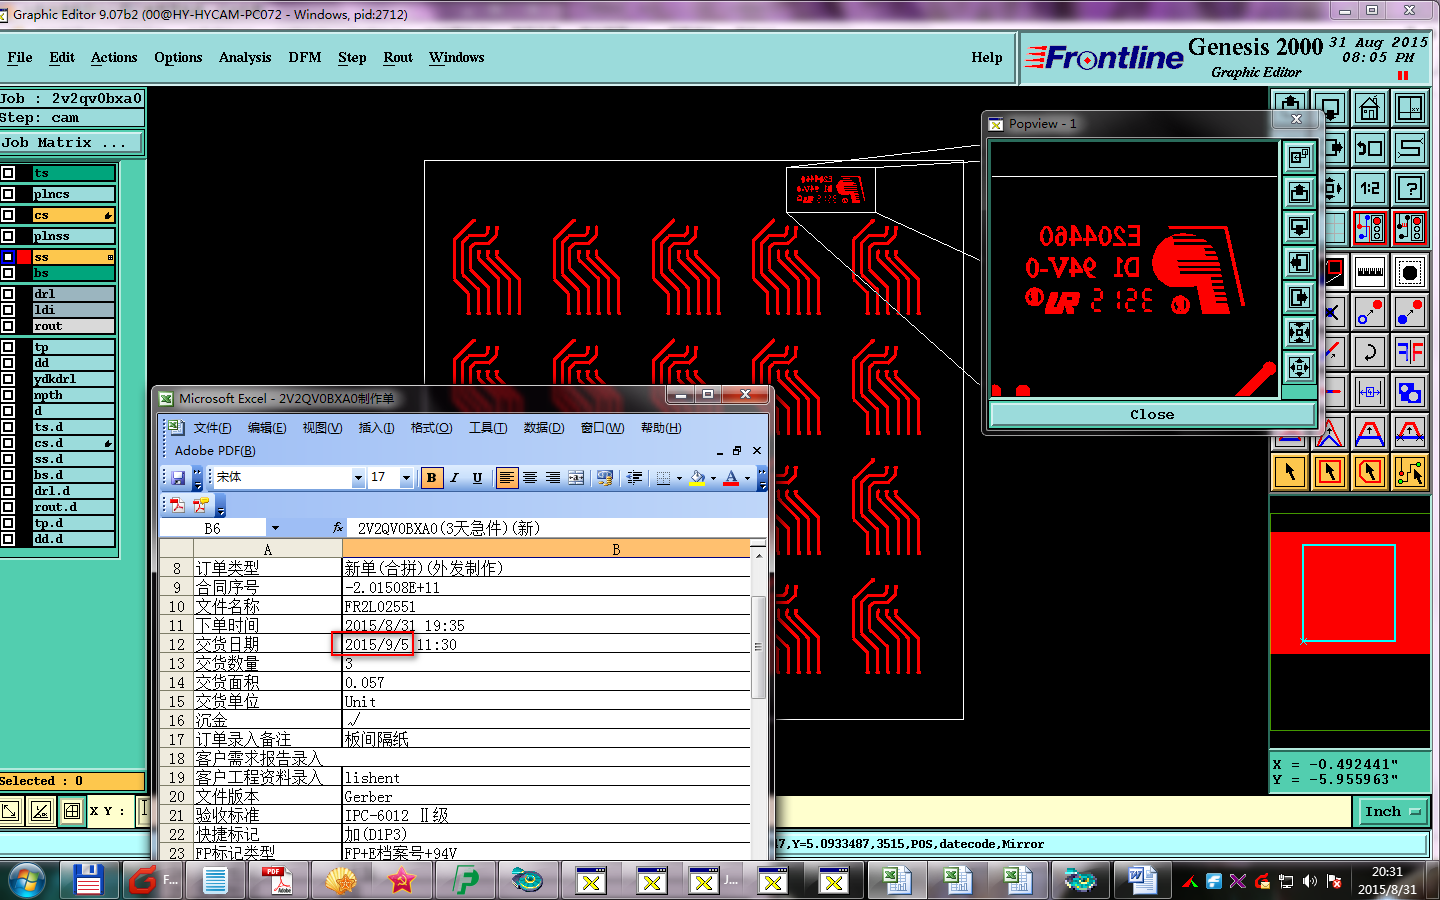Click Convert to Adobe PDF icon
Image resolution: width=1440 pixels, height=900 pixels.
coord(177,505)
